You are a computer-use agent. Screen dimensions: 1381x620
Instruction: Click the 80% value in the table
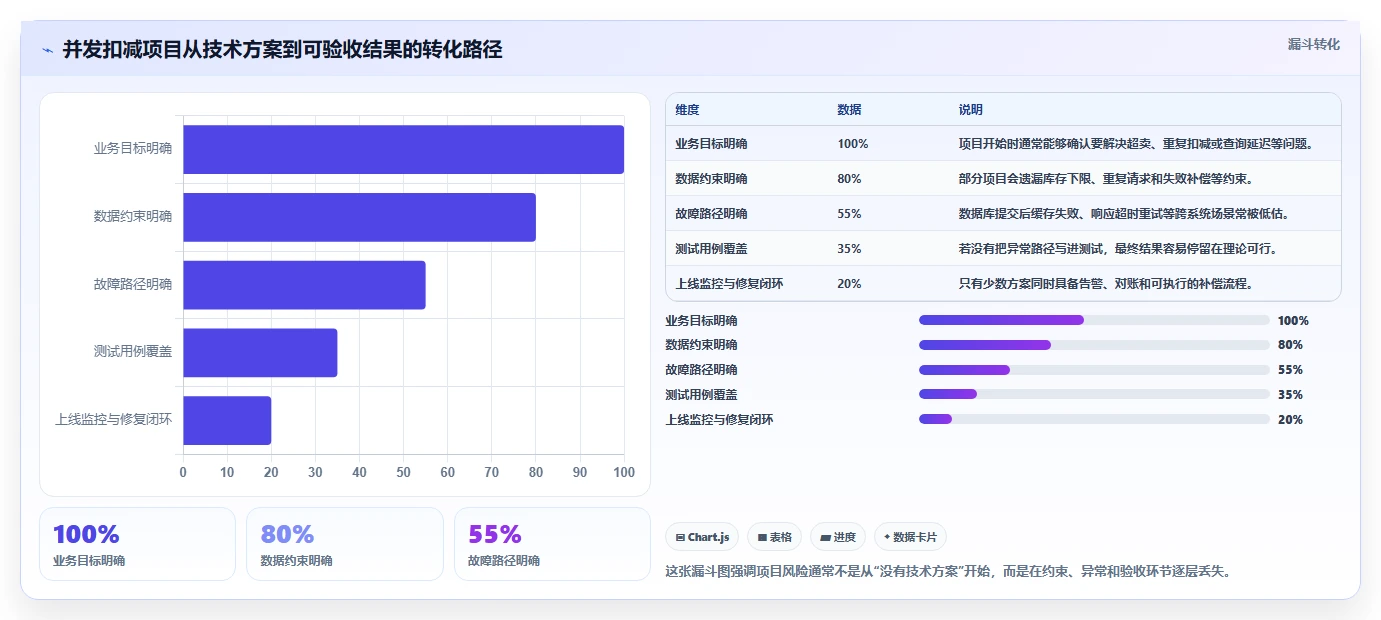(x=849, y=179)
